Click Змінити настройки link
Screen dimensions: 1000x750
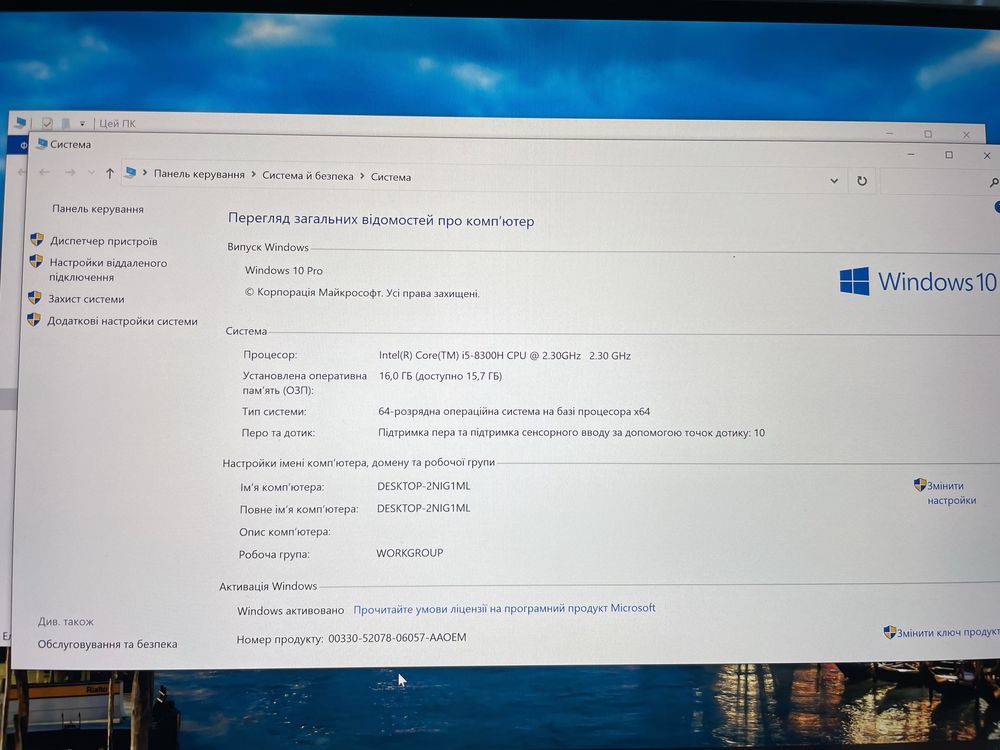tap(951, 493)
